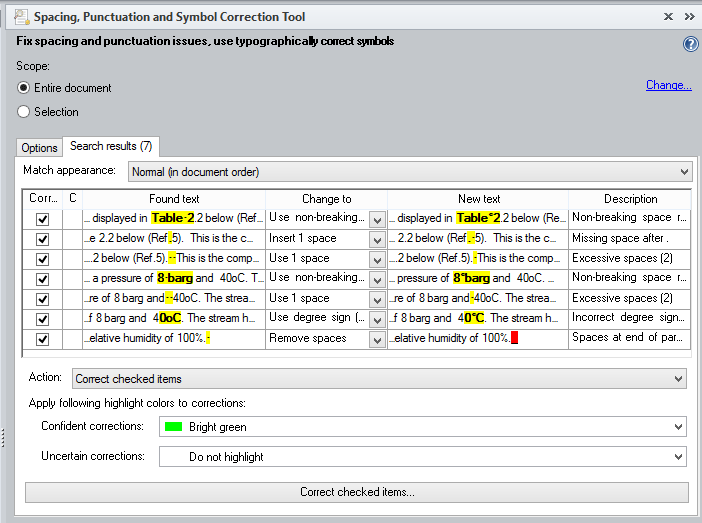
Task: Click the Correct checked items button
Action: (356, 492)
